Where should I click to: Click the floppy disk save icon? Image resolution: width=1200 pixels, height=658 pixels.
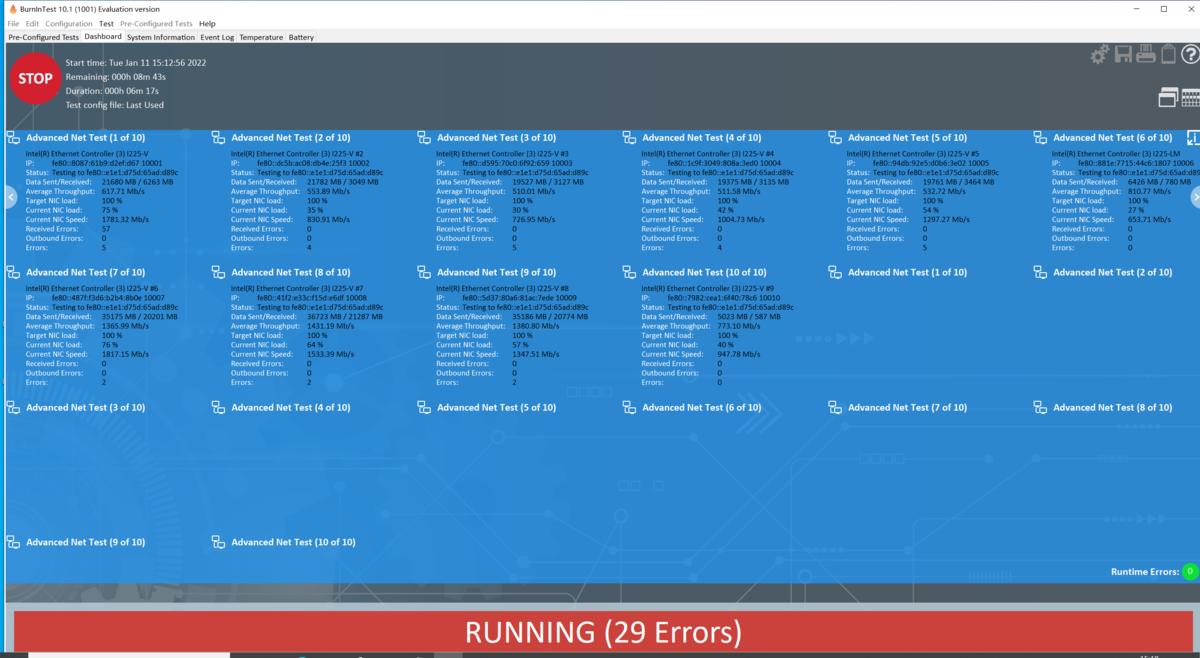pos(1124,54)
